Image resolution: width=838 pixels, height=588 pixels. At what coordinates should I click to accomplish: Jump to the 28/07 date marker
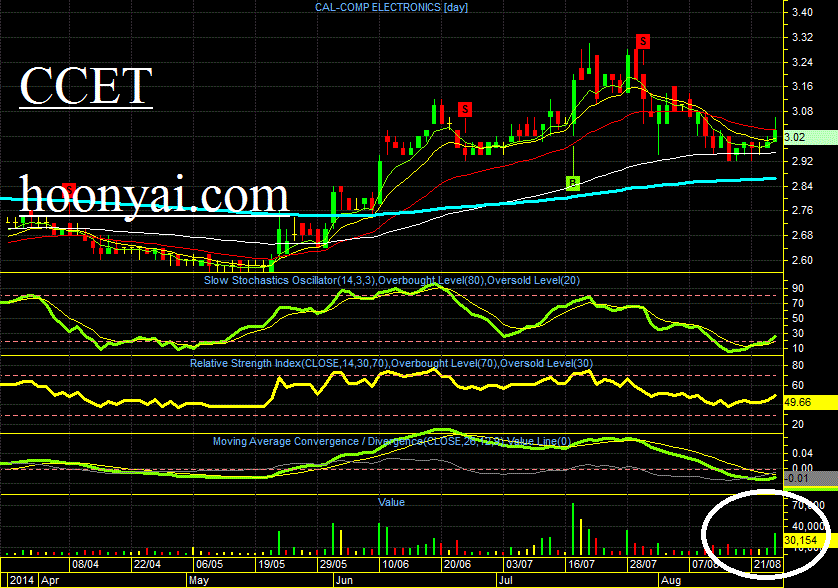[643, 564]
